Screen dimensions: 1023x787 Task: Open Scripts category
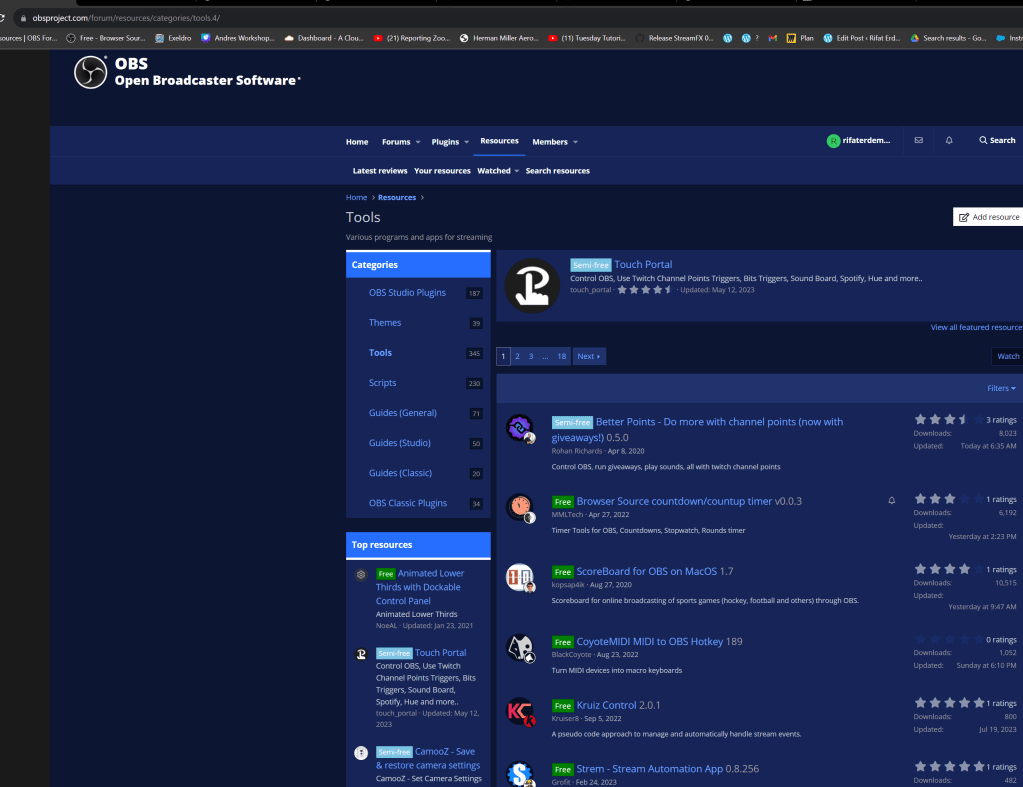[x=382, y=383]
